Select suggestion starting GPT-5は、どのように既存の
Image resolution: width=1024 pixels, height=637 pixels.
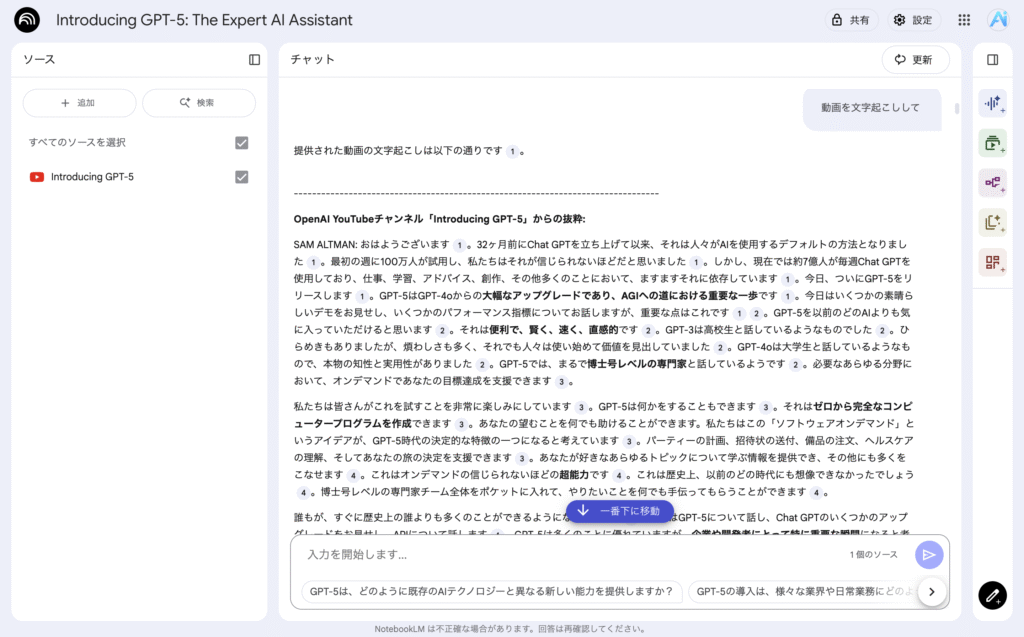[491, 592]
